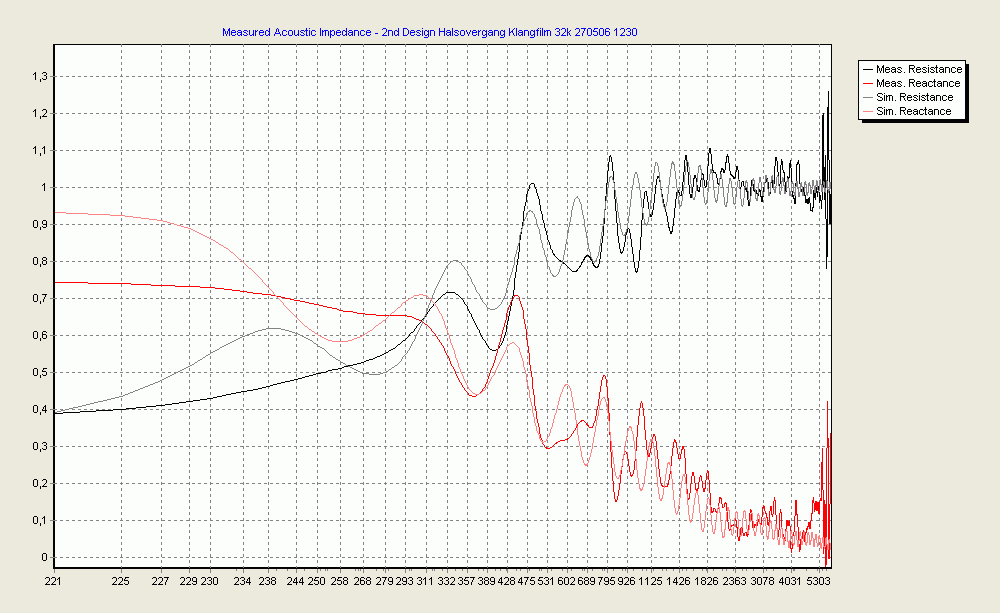Click x-axis frequency label 311
The height and width of the screenshot is (613, 1000).
click(x=425, y=581)
